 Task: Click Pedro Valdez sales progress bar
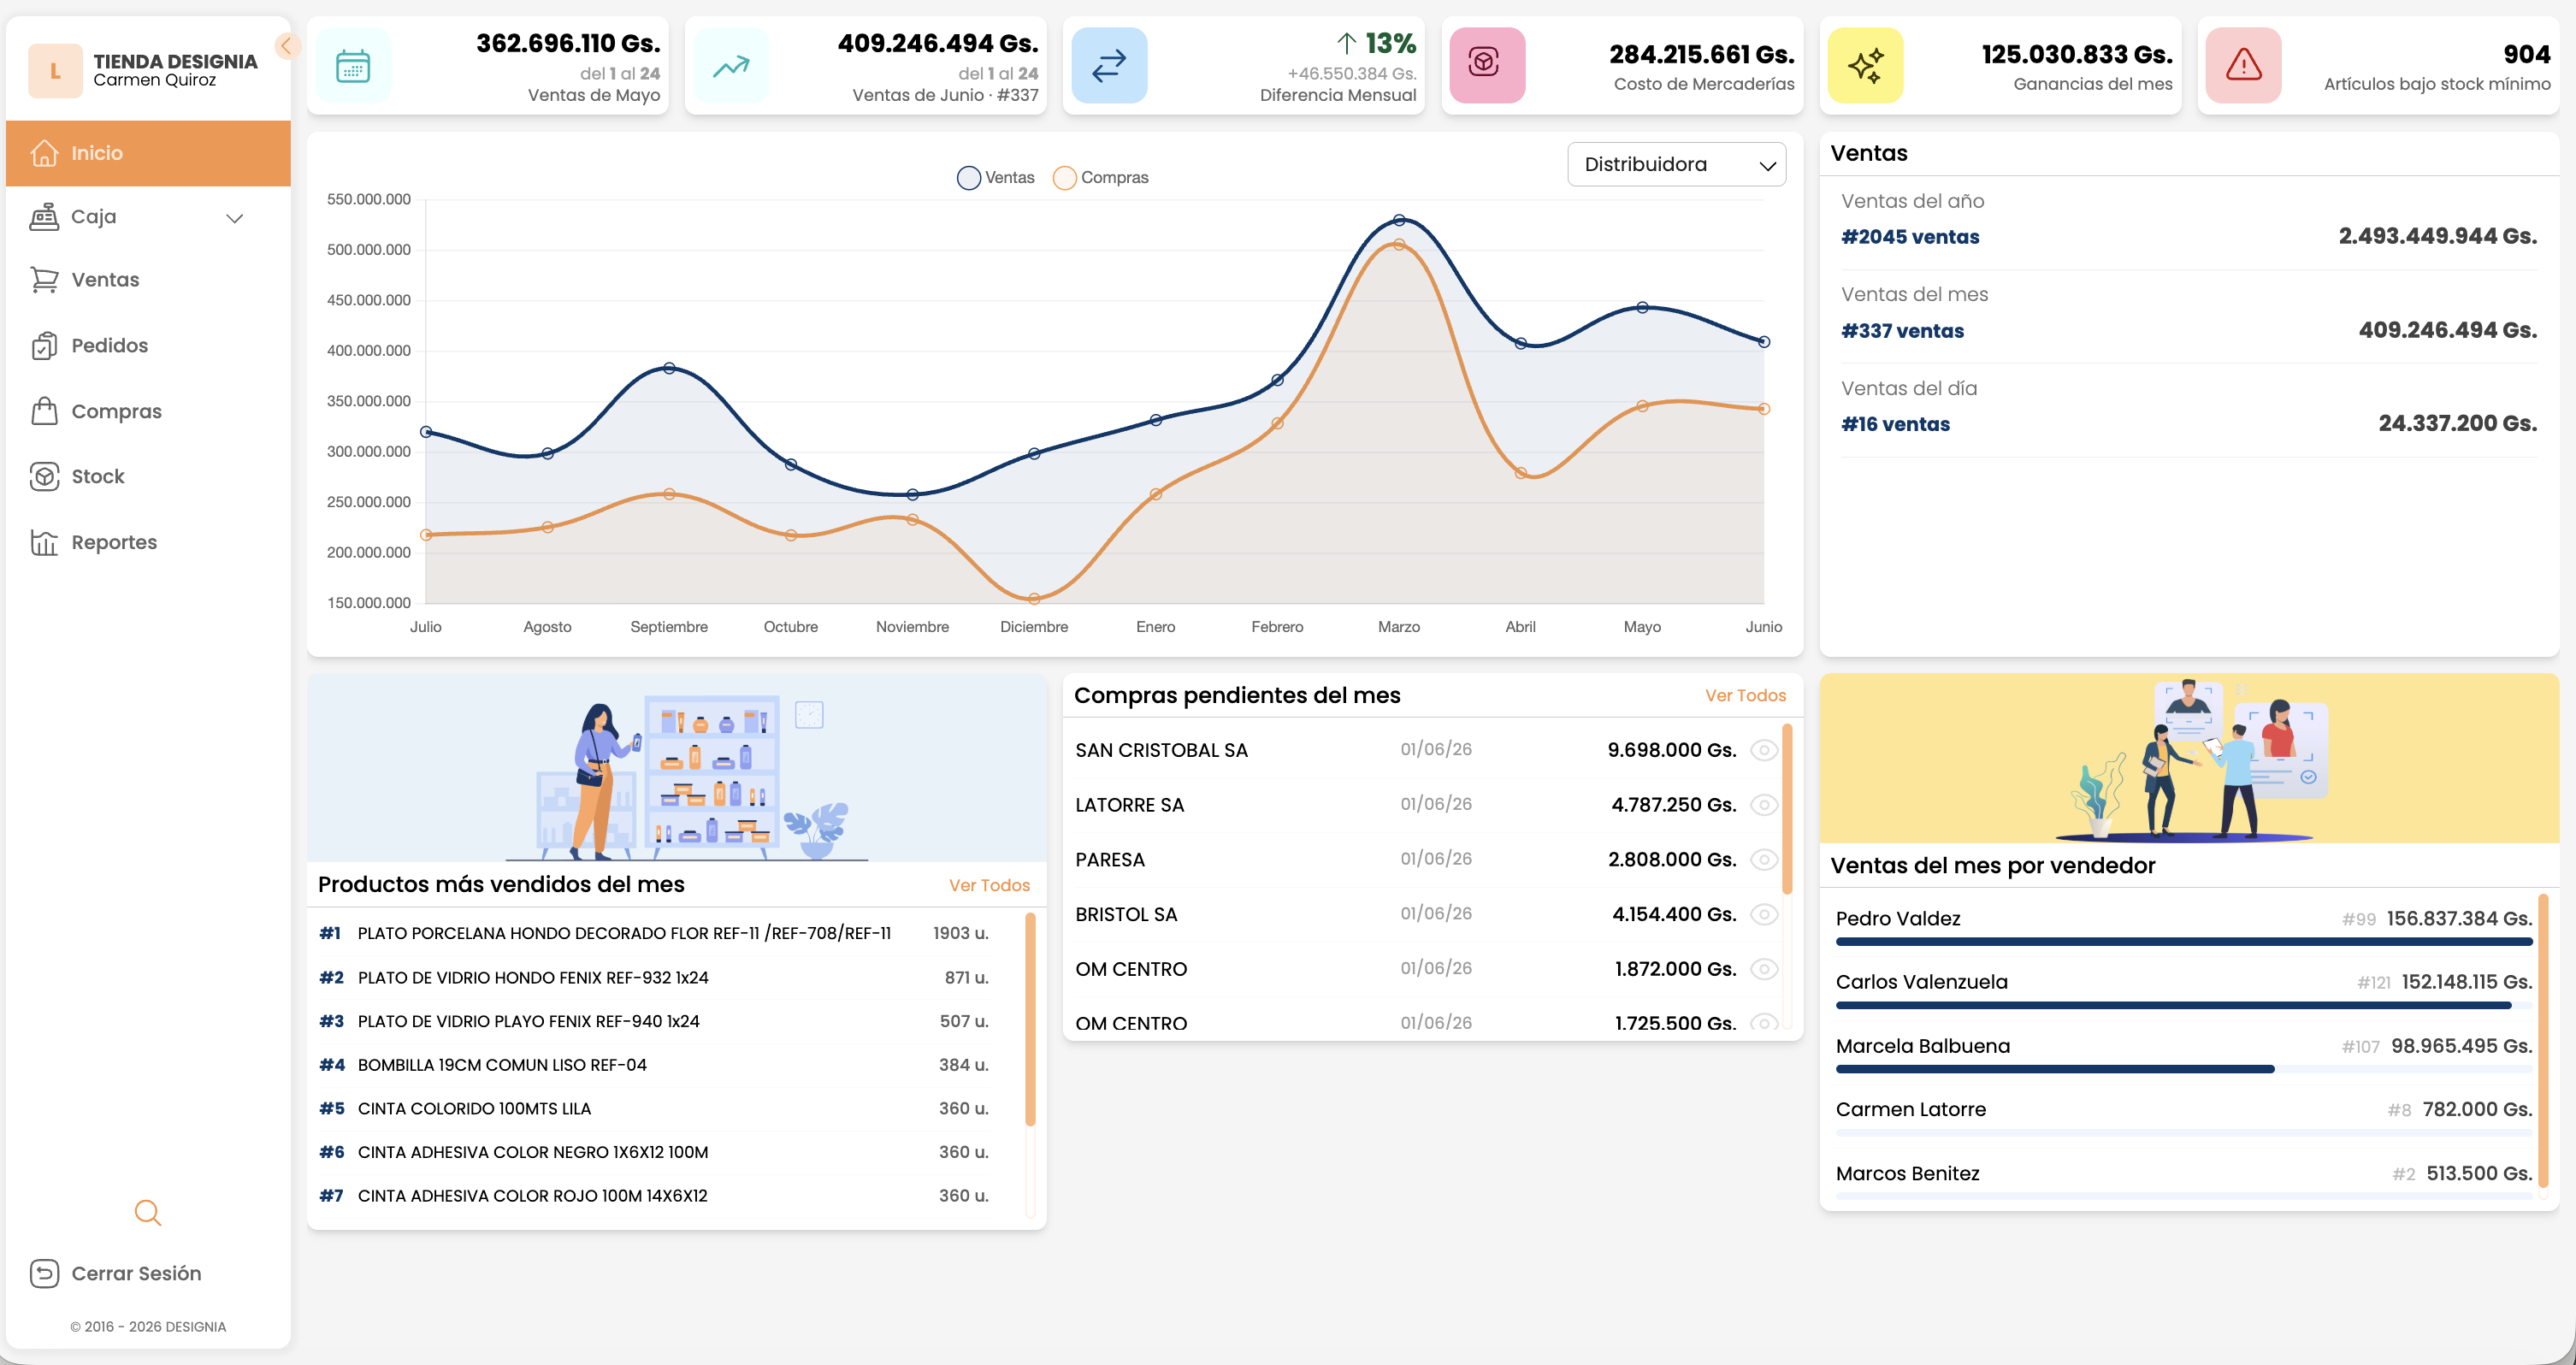tap(2184, 942)
